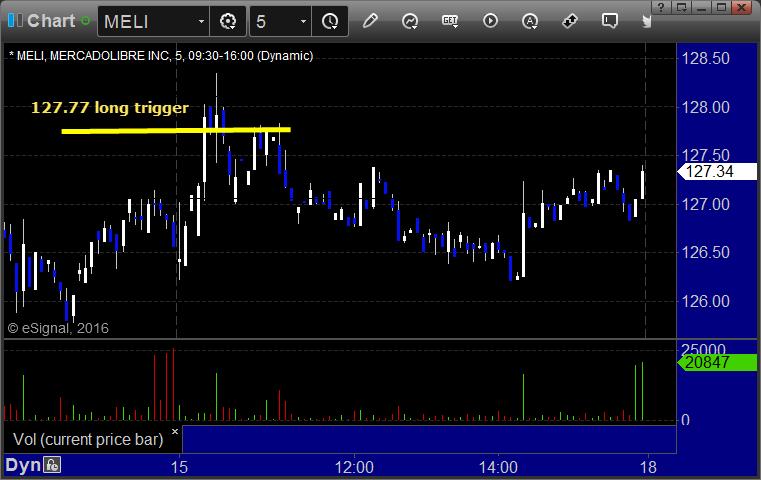Image resolution: width=761 pixels, height=480 pixels.
Task: Open the symbol settings gear icon
Action: [228, 21]
